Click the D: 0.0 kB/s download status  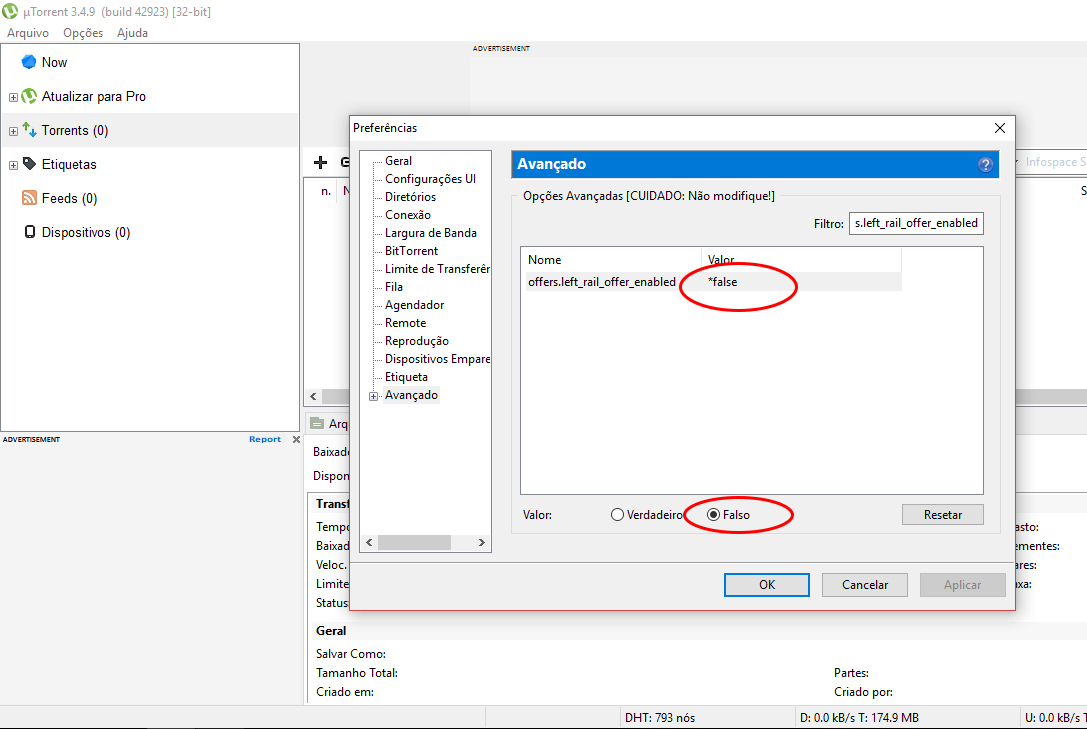pos(860,718)
